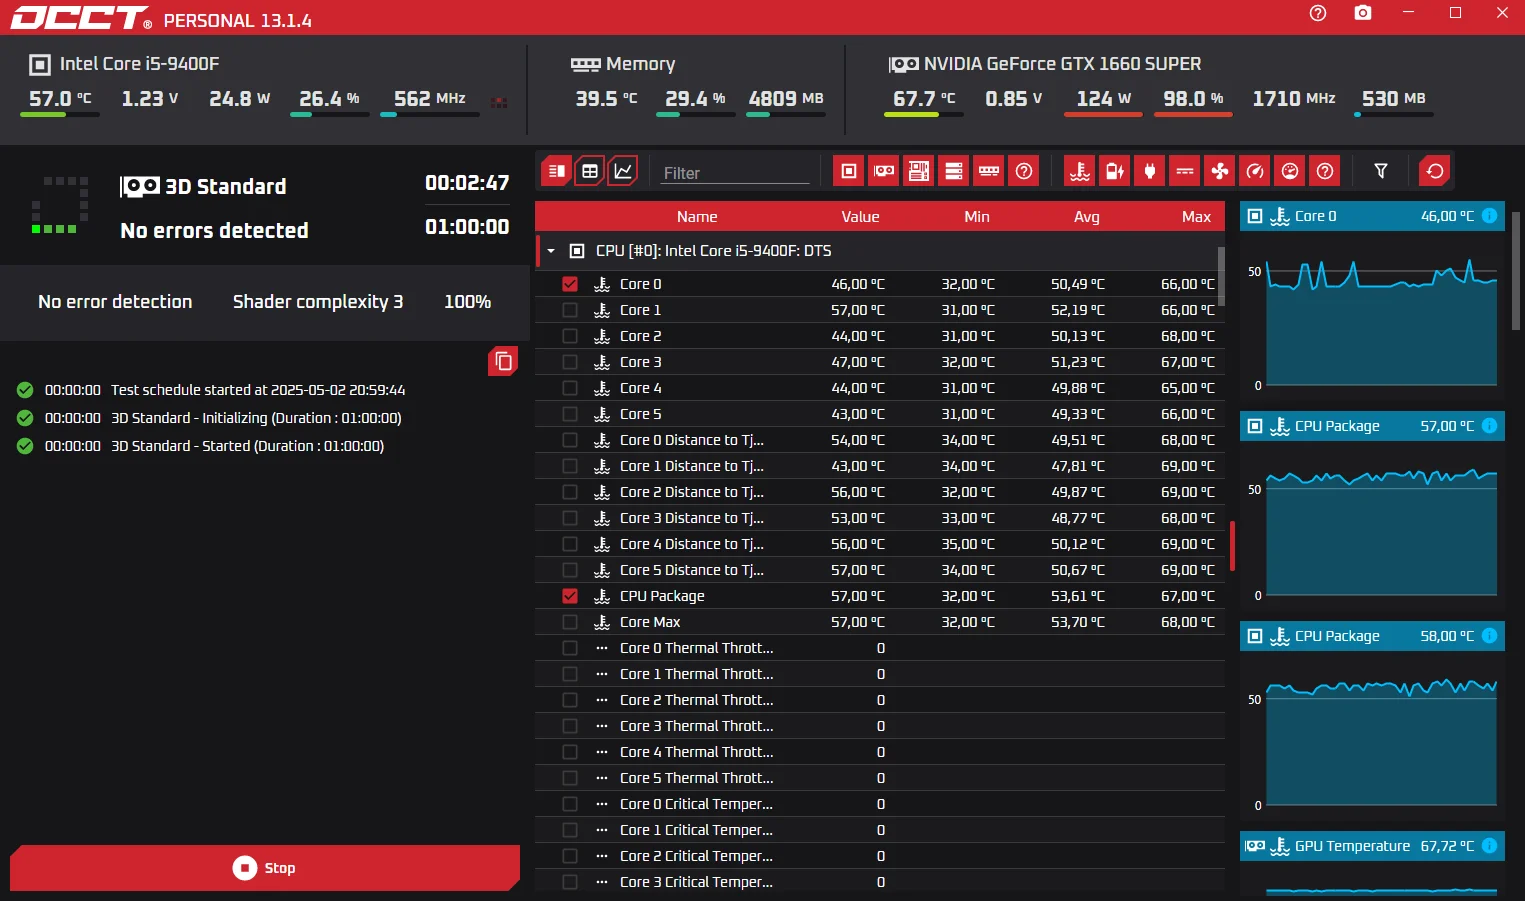The width and height of the screenshot is (1525, 901).
Task: Filter sensors by voltage type icon
Action: coord(1185,171)
